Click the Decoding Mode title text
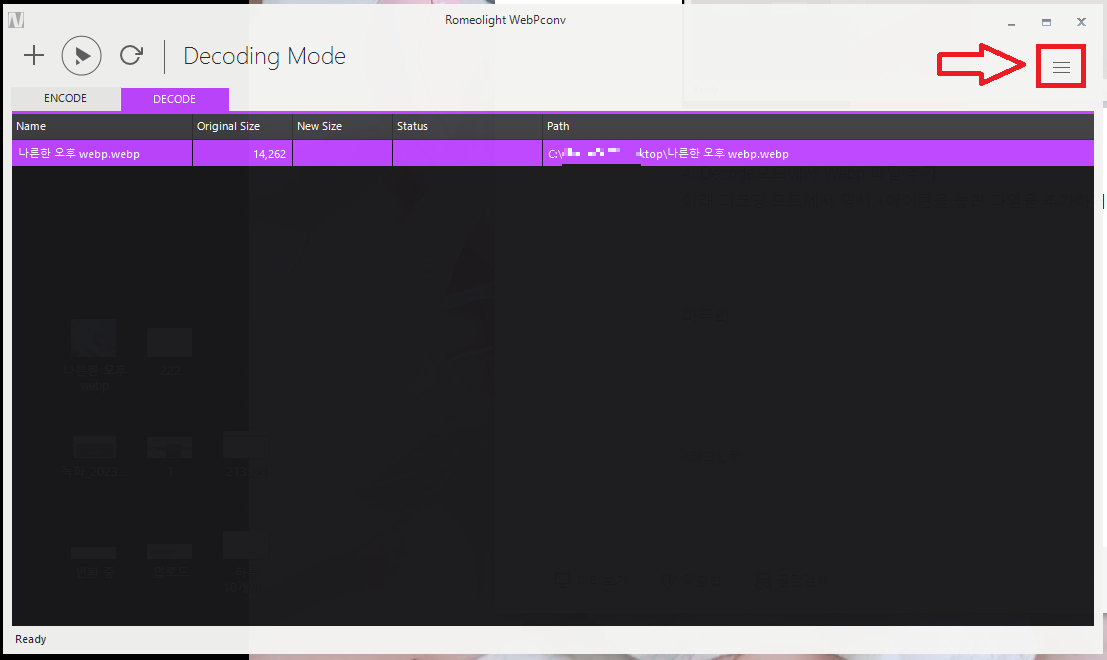Image resolution: width=1107 pixels, height=660 pixels. (264, 56)
